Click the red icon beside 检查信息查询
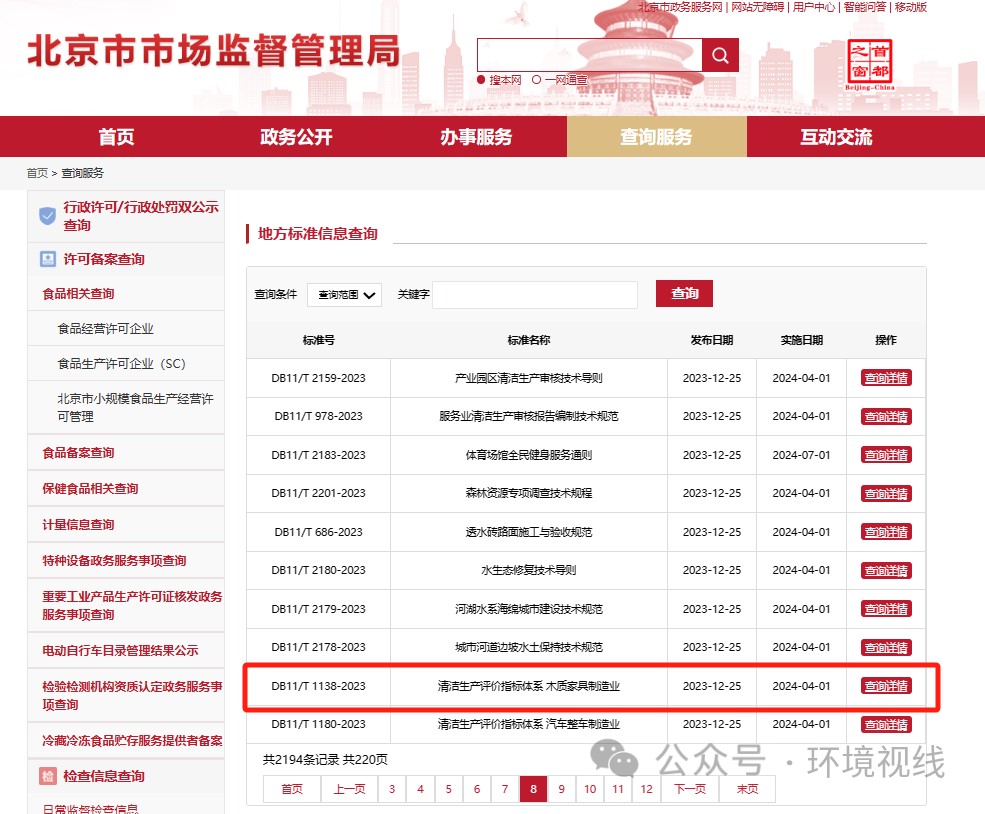The image size is (985, 814). (x=48, y=776)
